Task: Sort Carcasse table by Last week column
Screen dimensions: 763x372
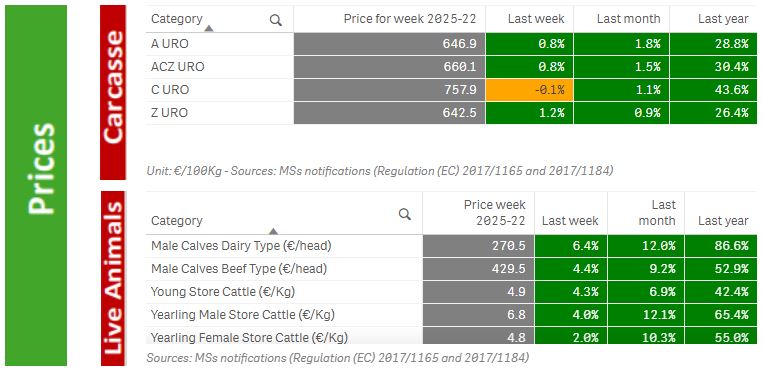Action: [x=536, y=19]
